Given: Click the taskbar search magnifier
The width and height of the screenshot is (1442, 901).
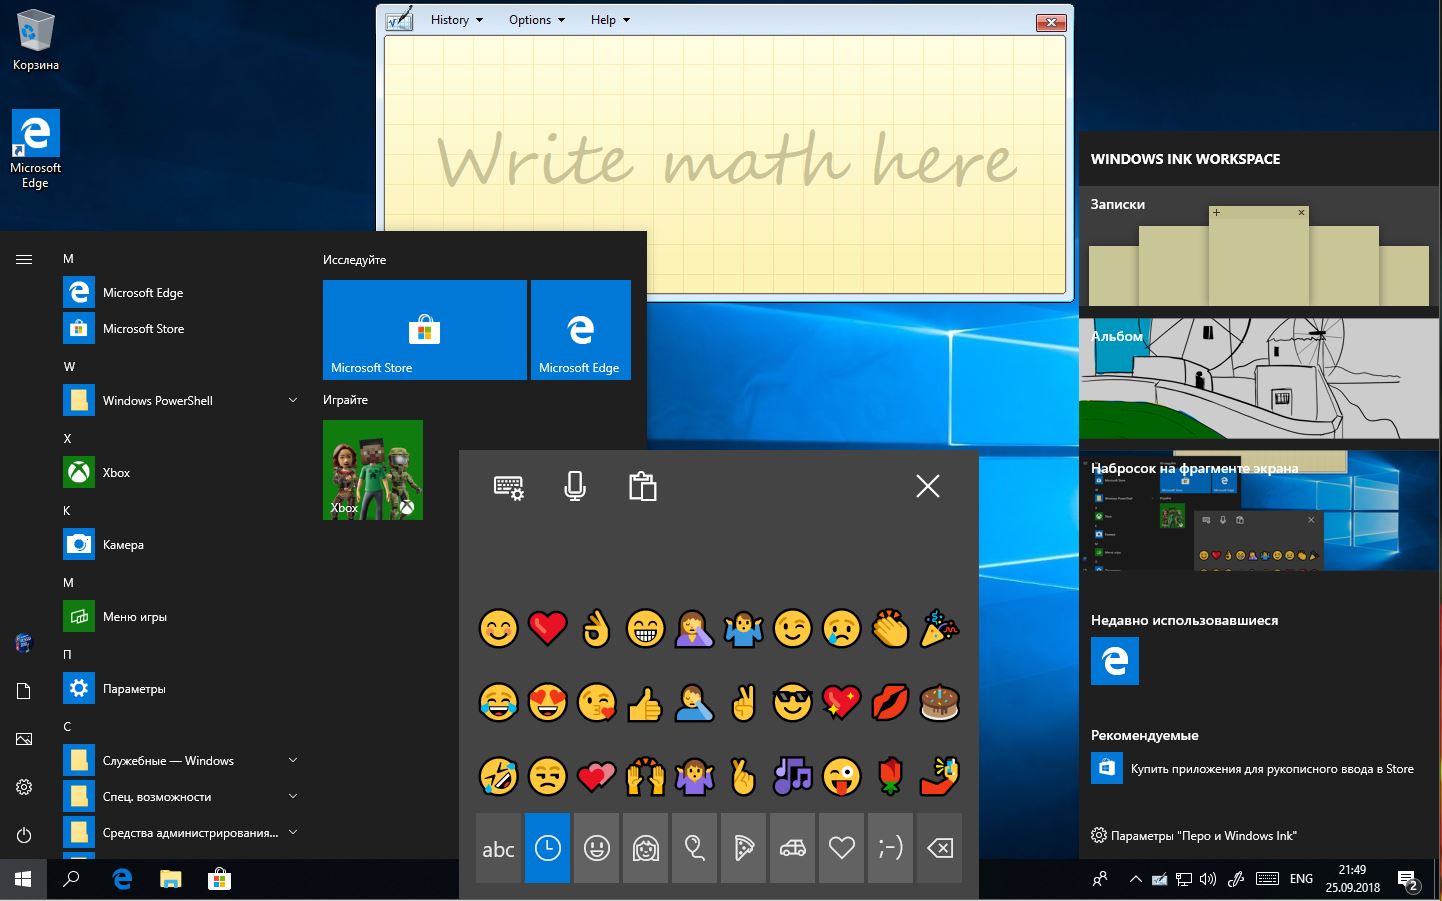Looking at the screenshot, I should tap(72, 879).
